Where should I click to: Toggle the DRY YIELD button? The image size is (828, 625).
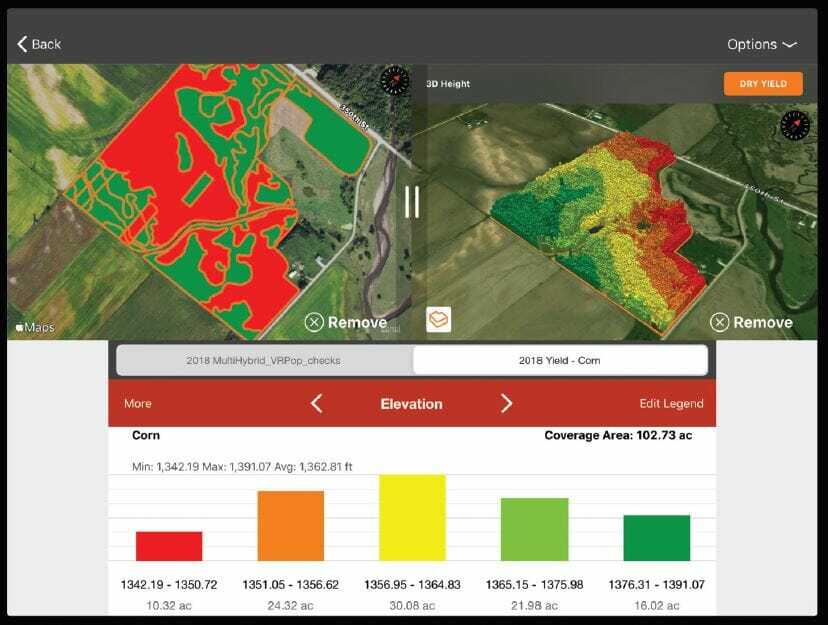(763, 84)
